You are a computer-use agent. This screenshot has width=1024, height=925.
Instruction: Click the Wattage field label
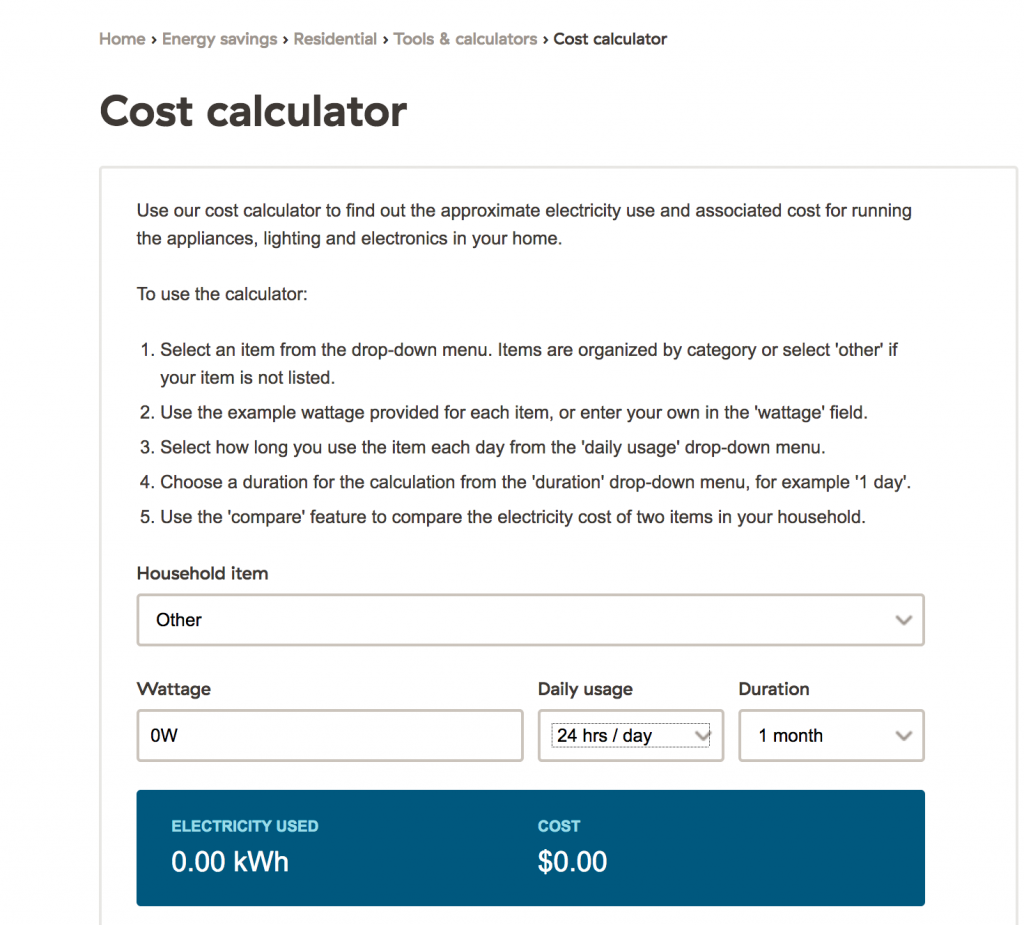[x=174, y=689]
